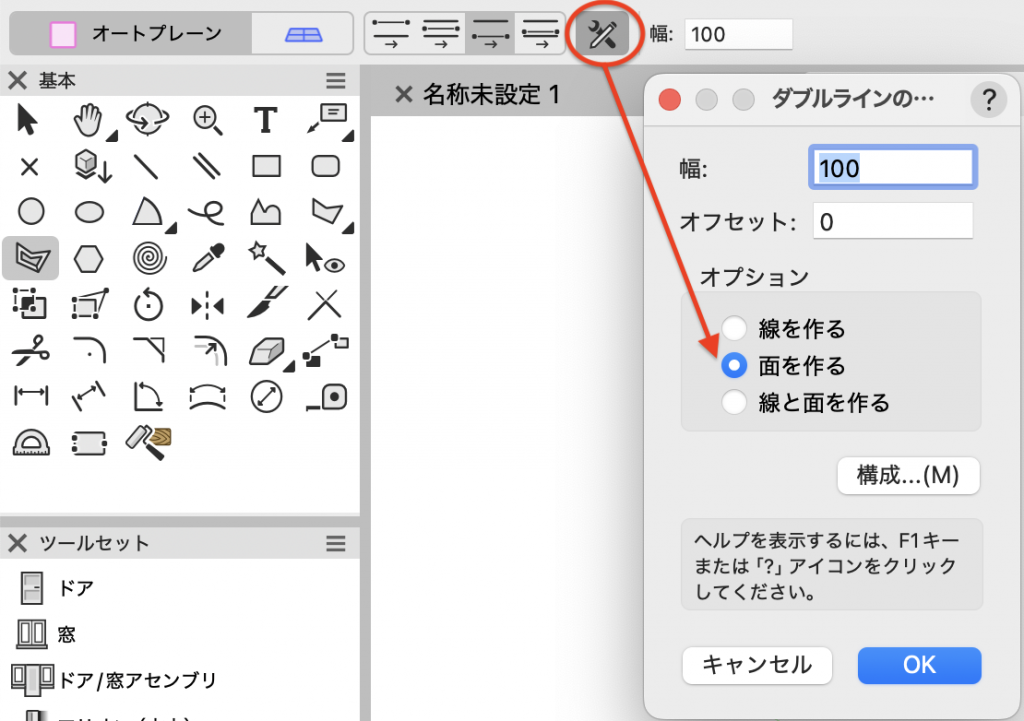Open the 基本 palette hamburger menu
Viewport: 1024px width, 721px height.
335,81
